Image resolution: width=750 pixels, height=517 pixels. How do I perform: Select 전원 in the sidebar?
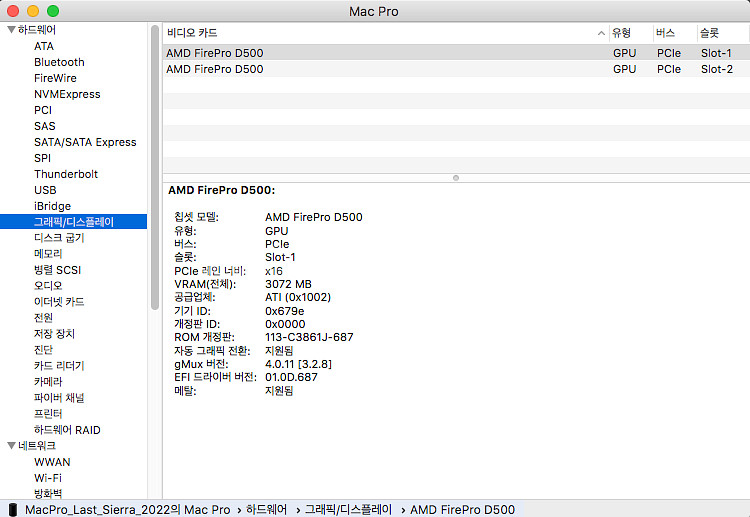point(44,318)
